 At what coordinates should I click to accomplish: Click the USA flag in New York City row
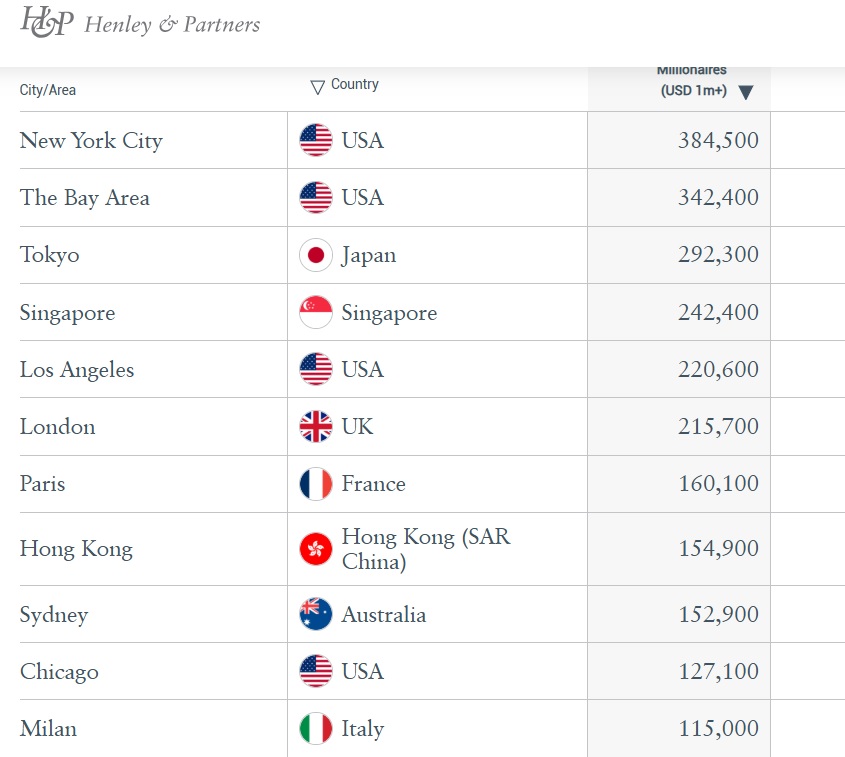click(x=316, y=140)
